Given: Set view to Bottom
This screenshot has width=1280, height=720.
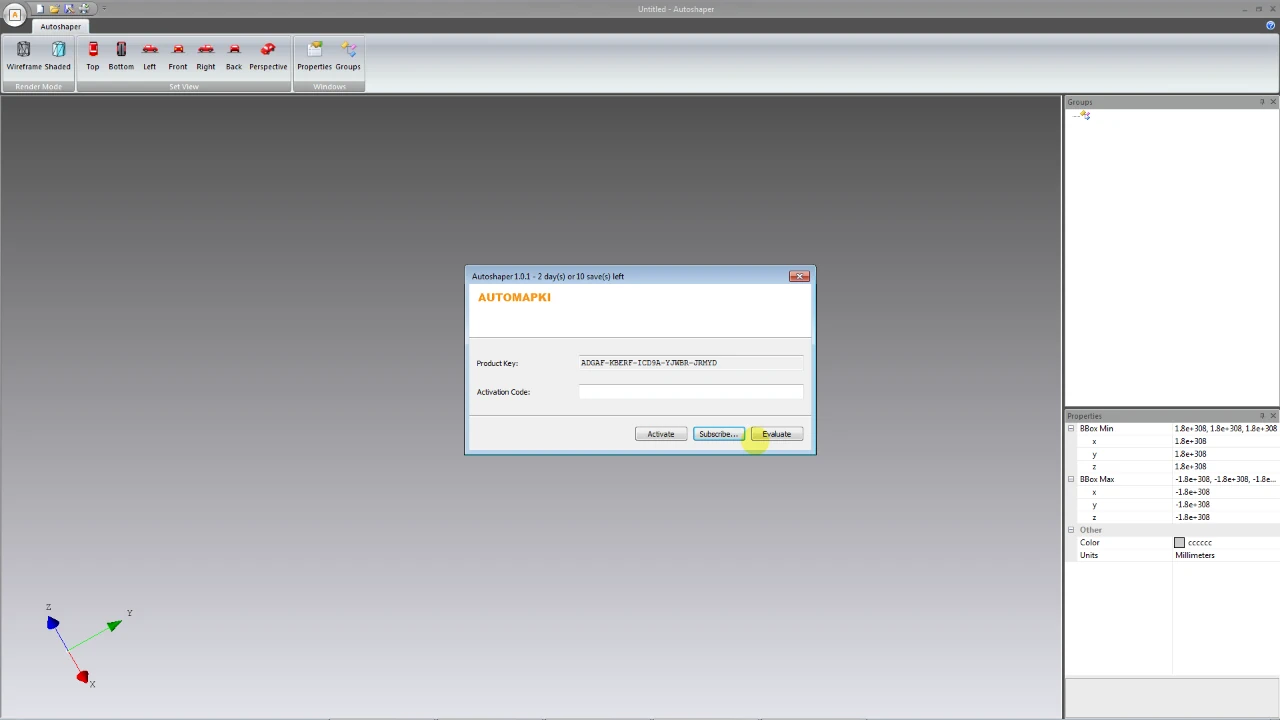Looking at the screenshot, I should point(121,56).
